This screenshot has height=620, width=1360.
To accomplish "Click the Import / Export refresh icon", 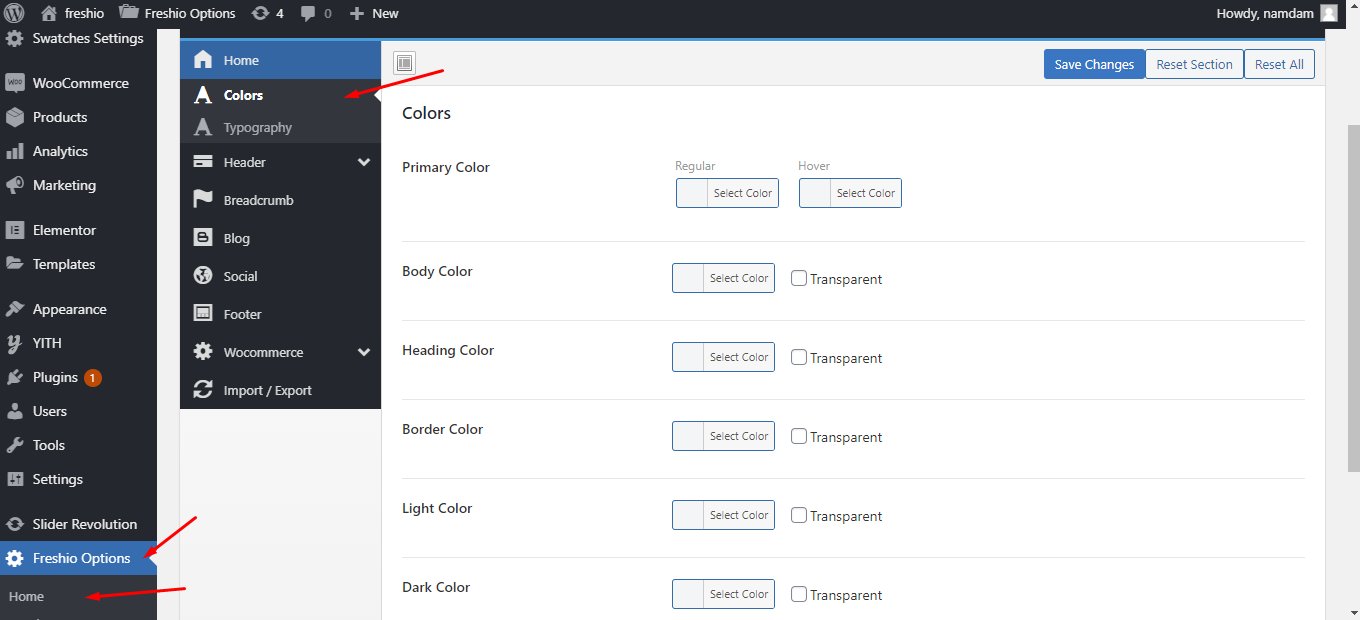I will click(203, 390).
